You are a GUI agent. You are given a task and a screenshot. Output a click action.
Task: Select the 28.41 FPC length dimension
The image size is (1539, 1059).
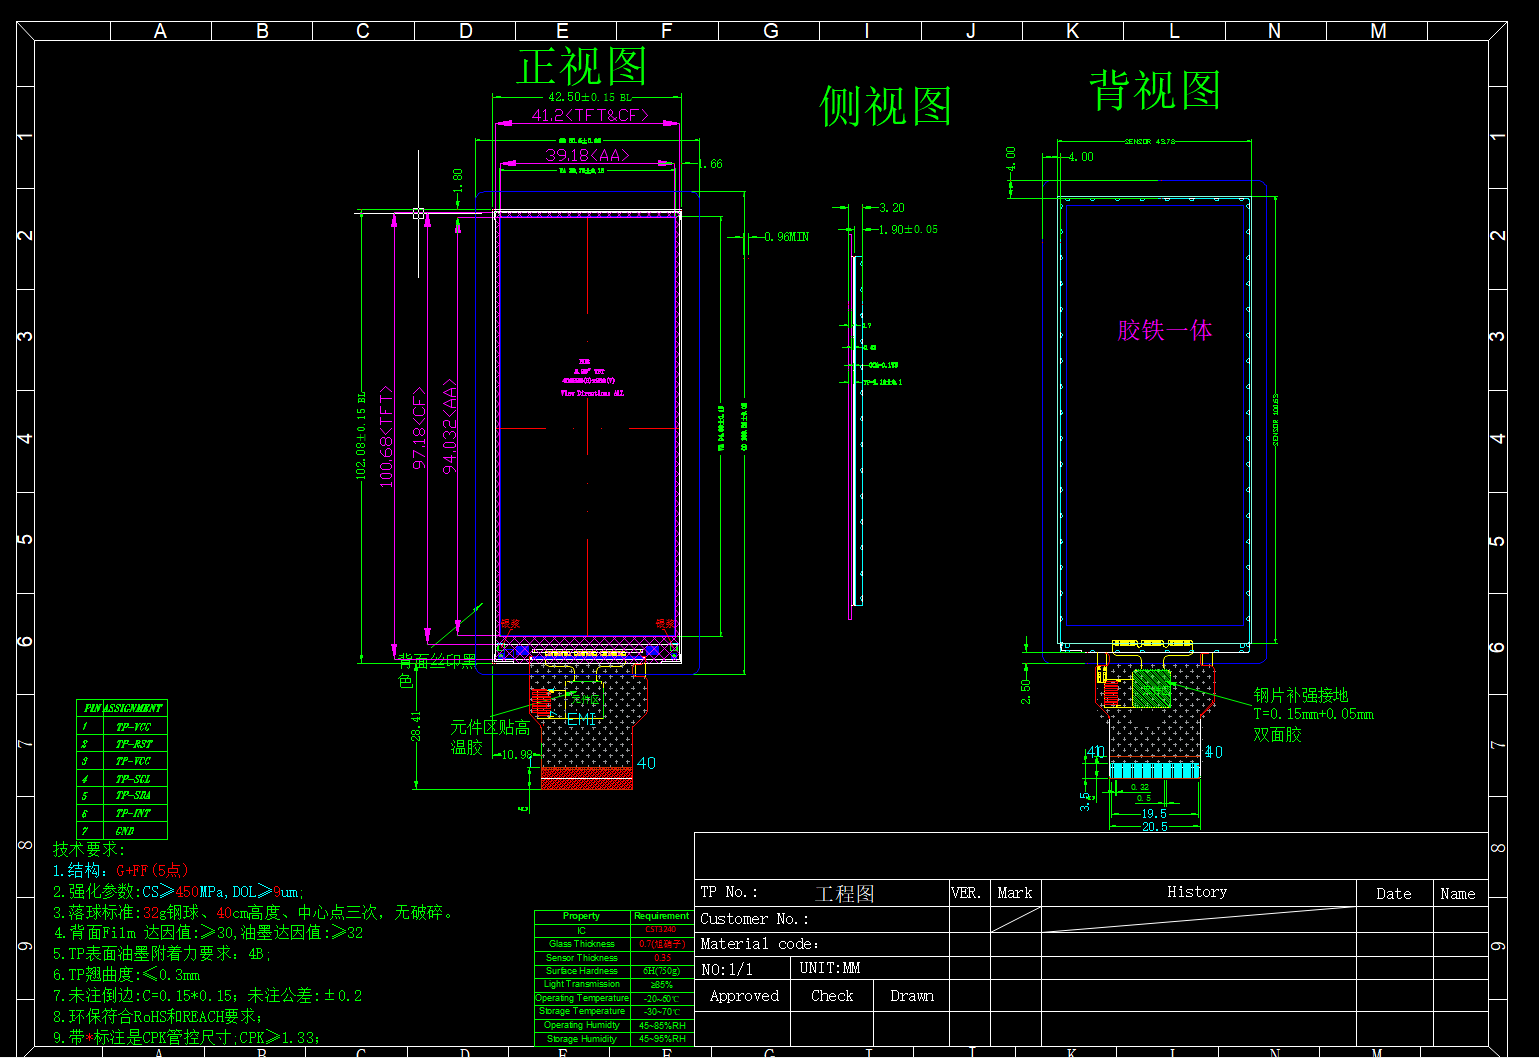(416, 726)
